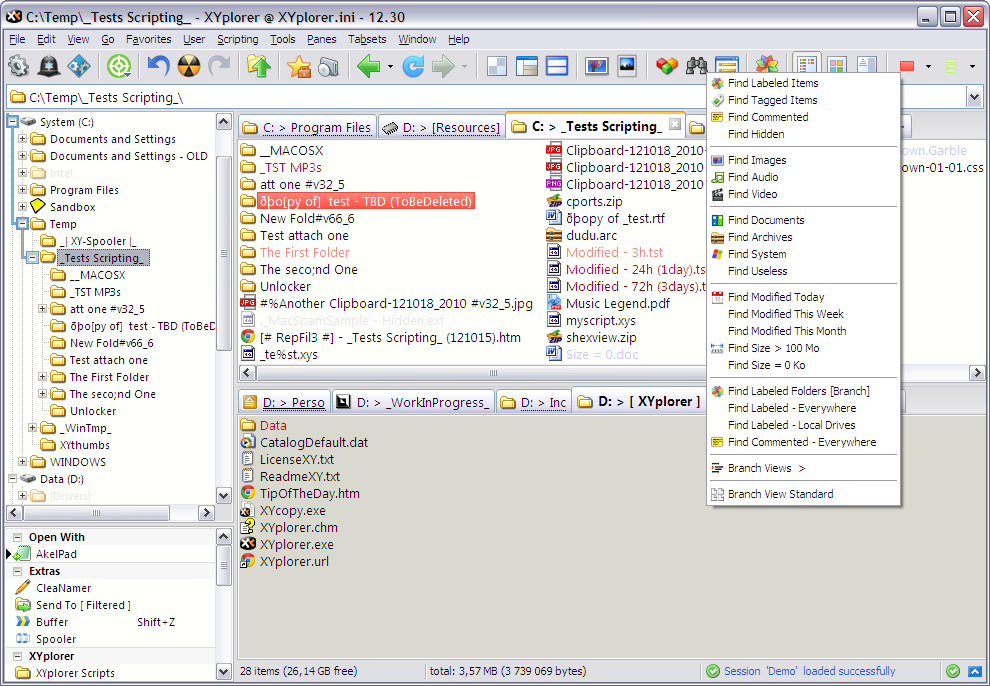Go up one folder level

point(258,66)
